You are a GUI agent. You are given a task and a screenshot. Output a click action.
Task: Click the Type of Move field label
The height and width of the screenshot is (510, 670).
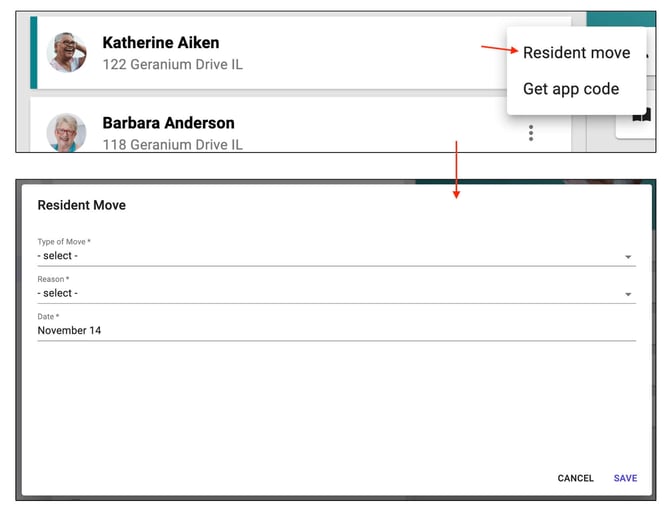[x=64, y=242]
